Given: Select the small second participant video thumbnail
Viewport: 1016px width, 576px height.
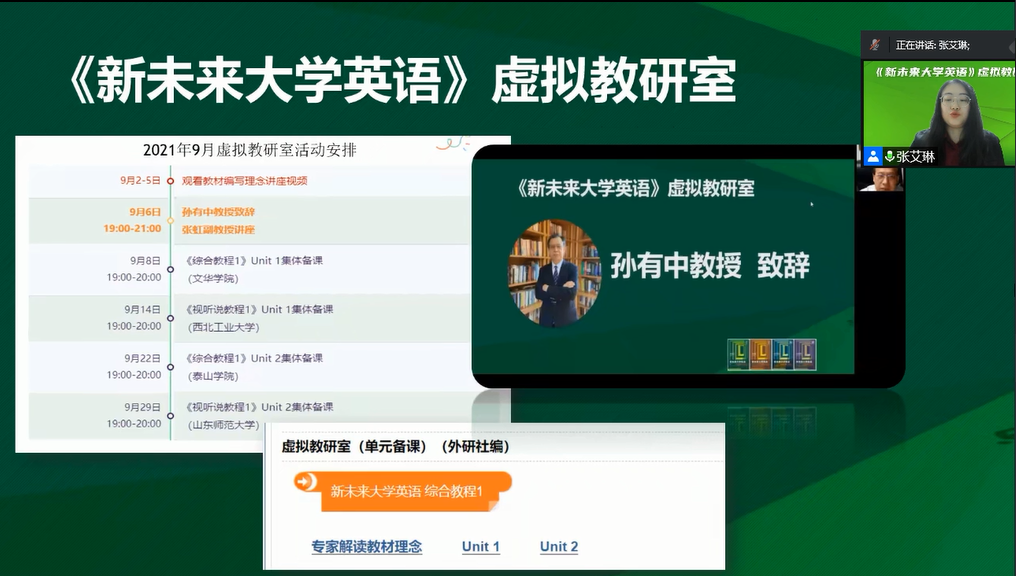Looking at the screenshot, I should (x=880, y=179).
